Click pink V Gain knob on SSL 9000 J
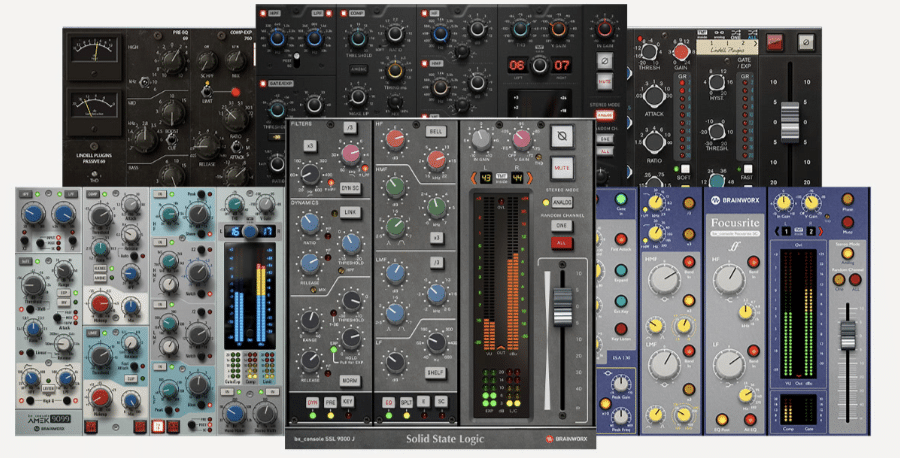 (x=521, y=138)
